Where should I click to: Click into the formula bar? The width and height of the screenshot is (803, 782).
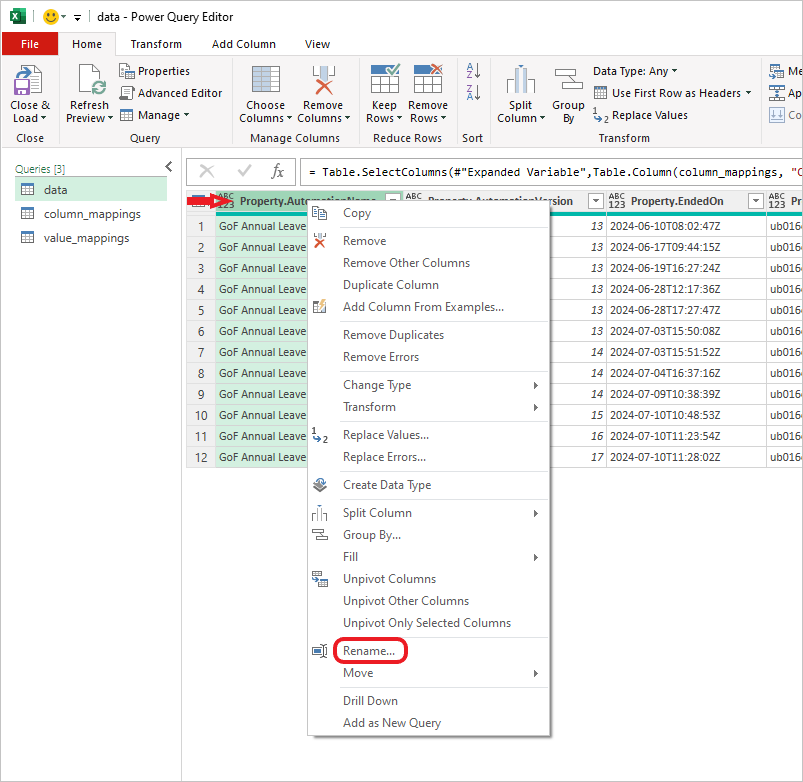tap(551, 172)
